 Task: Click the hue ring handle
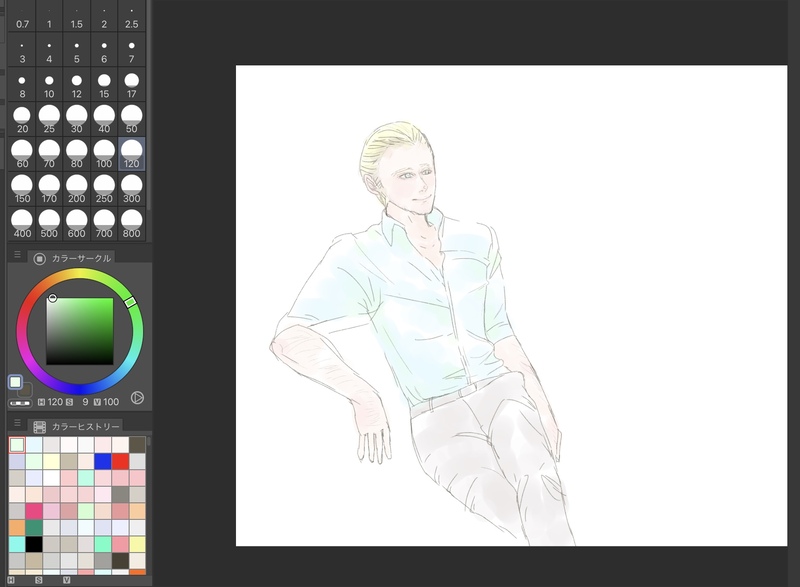click(x=131, y=302)
